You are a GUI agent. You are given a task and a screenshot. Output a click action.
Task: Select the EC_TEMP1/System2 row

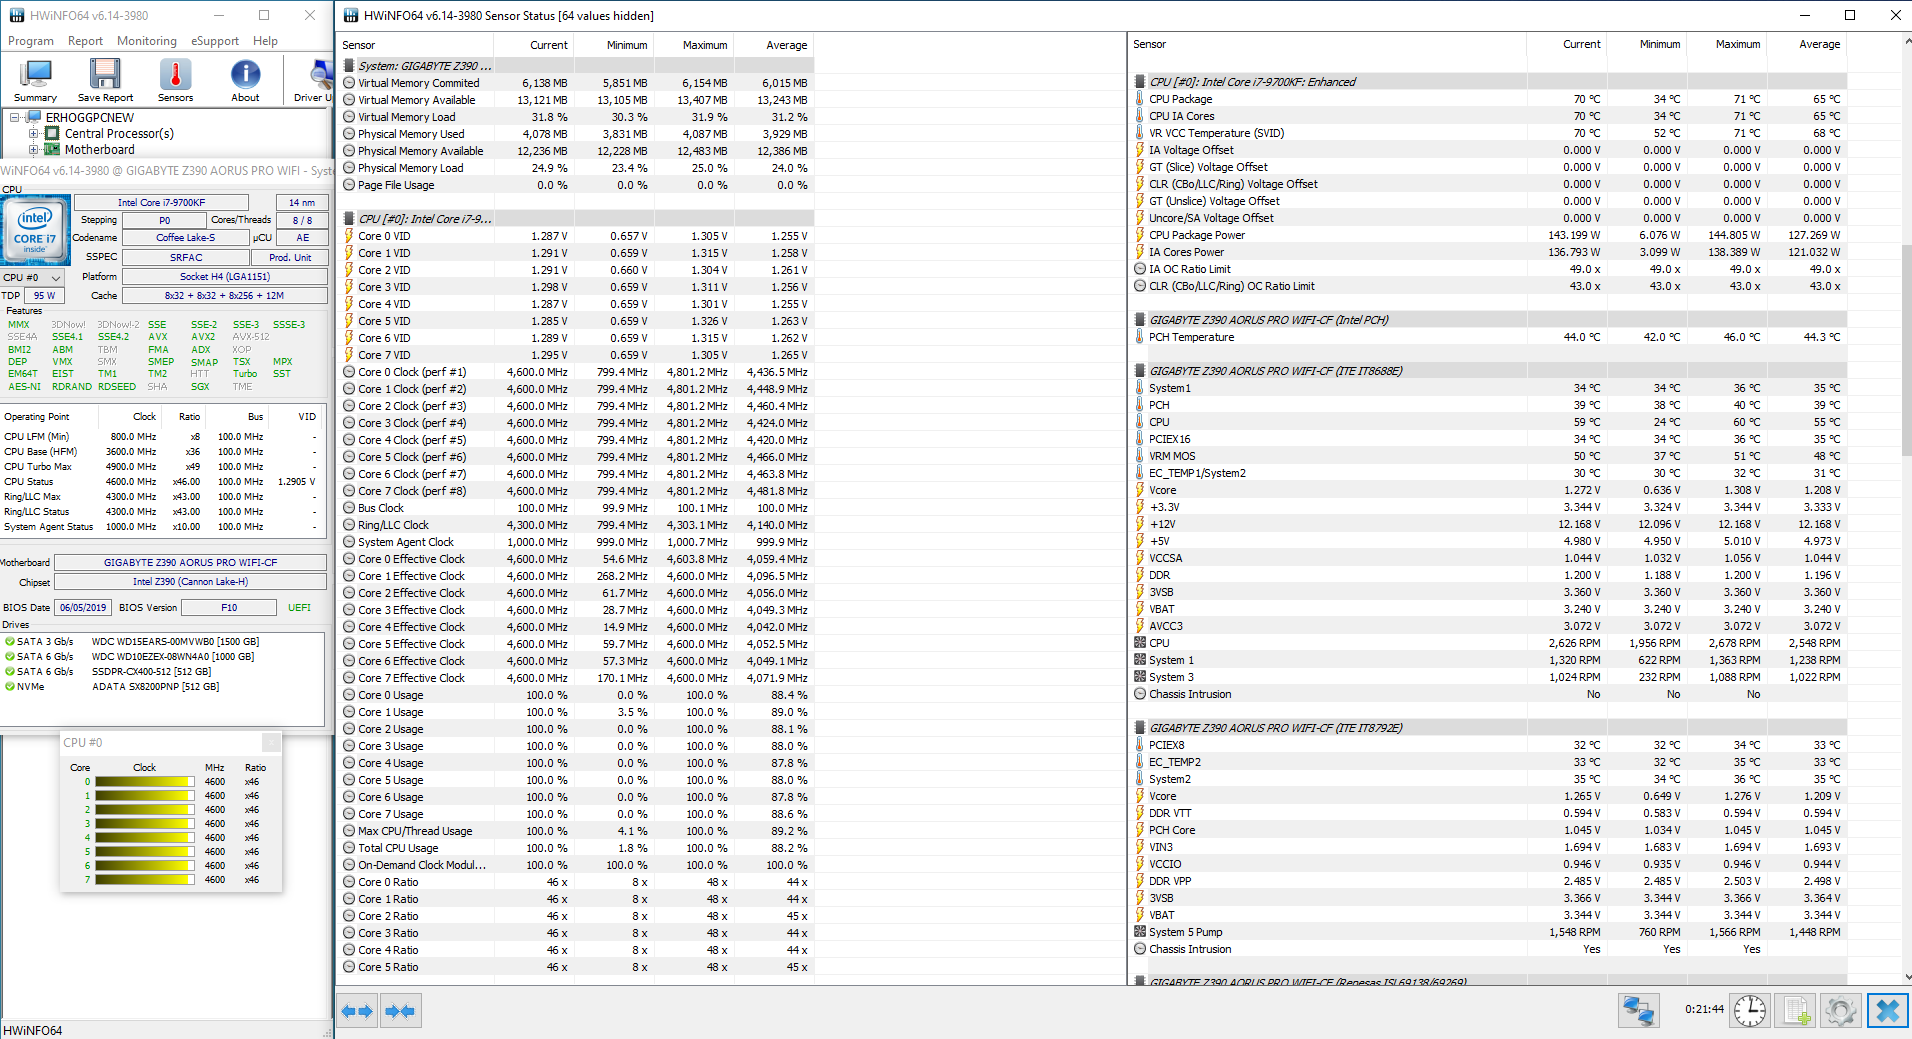click(x=1488, y=473)
